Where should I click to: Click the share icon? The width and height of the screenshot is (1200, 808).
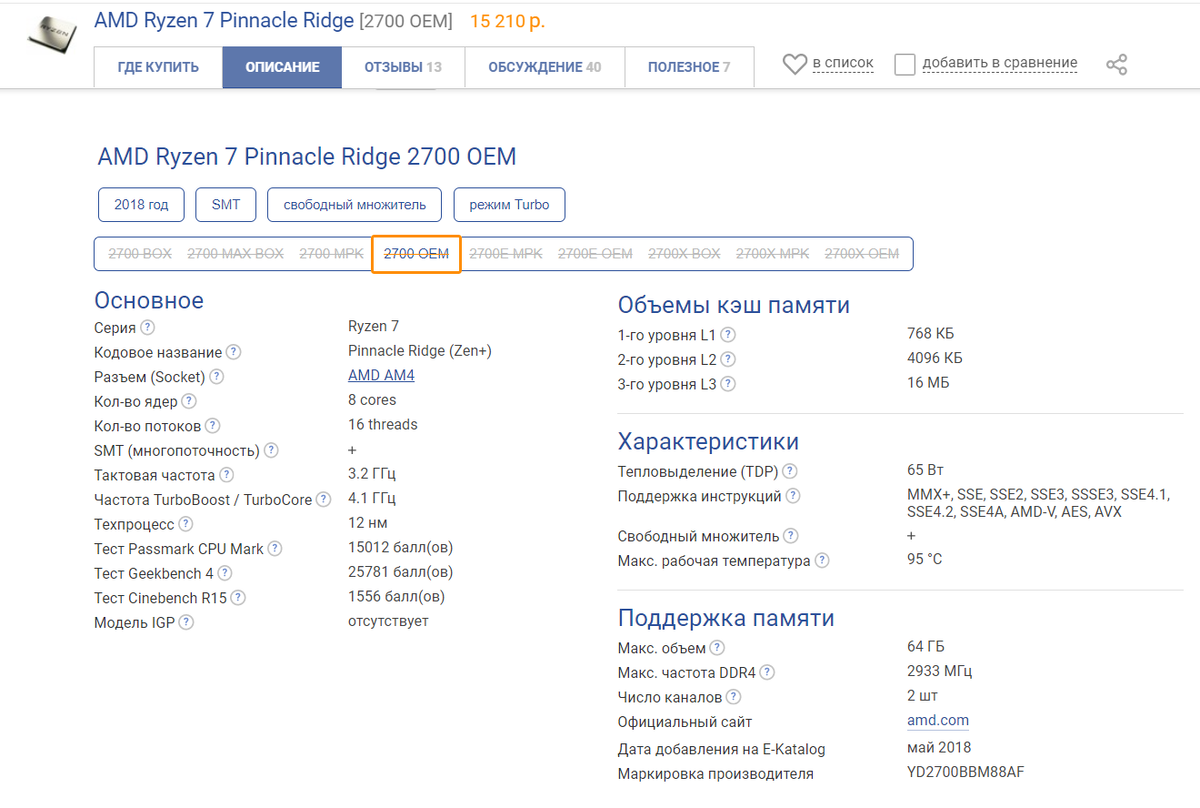pyautogui.click(x=1117, y=65)
